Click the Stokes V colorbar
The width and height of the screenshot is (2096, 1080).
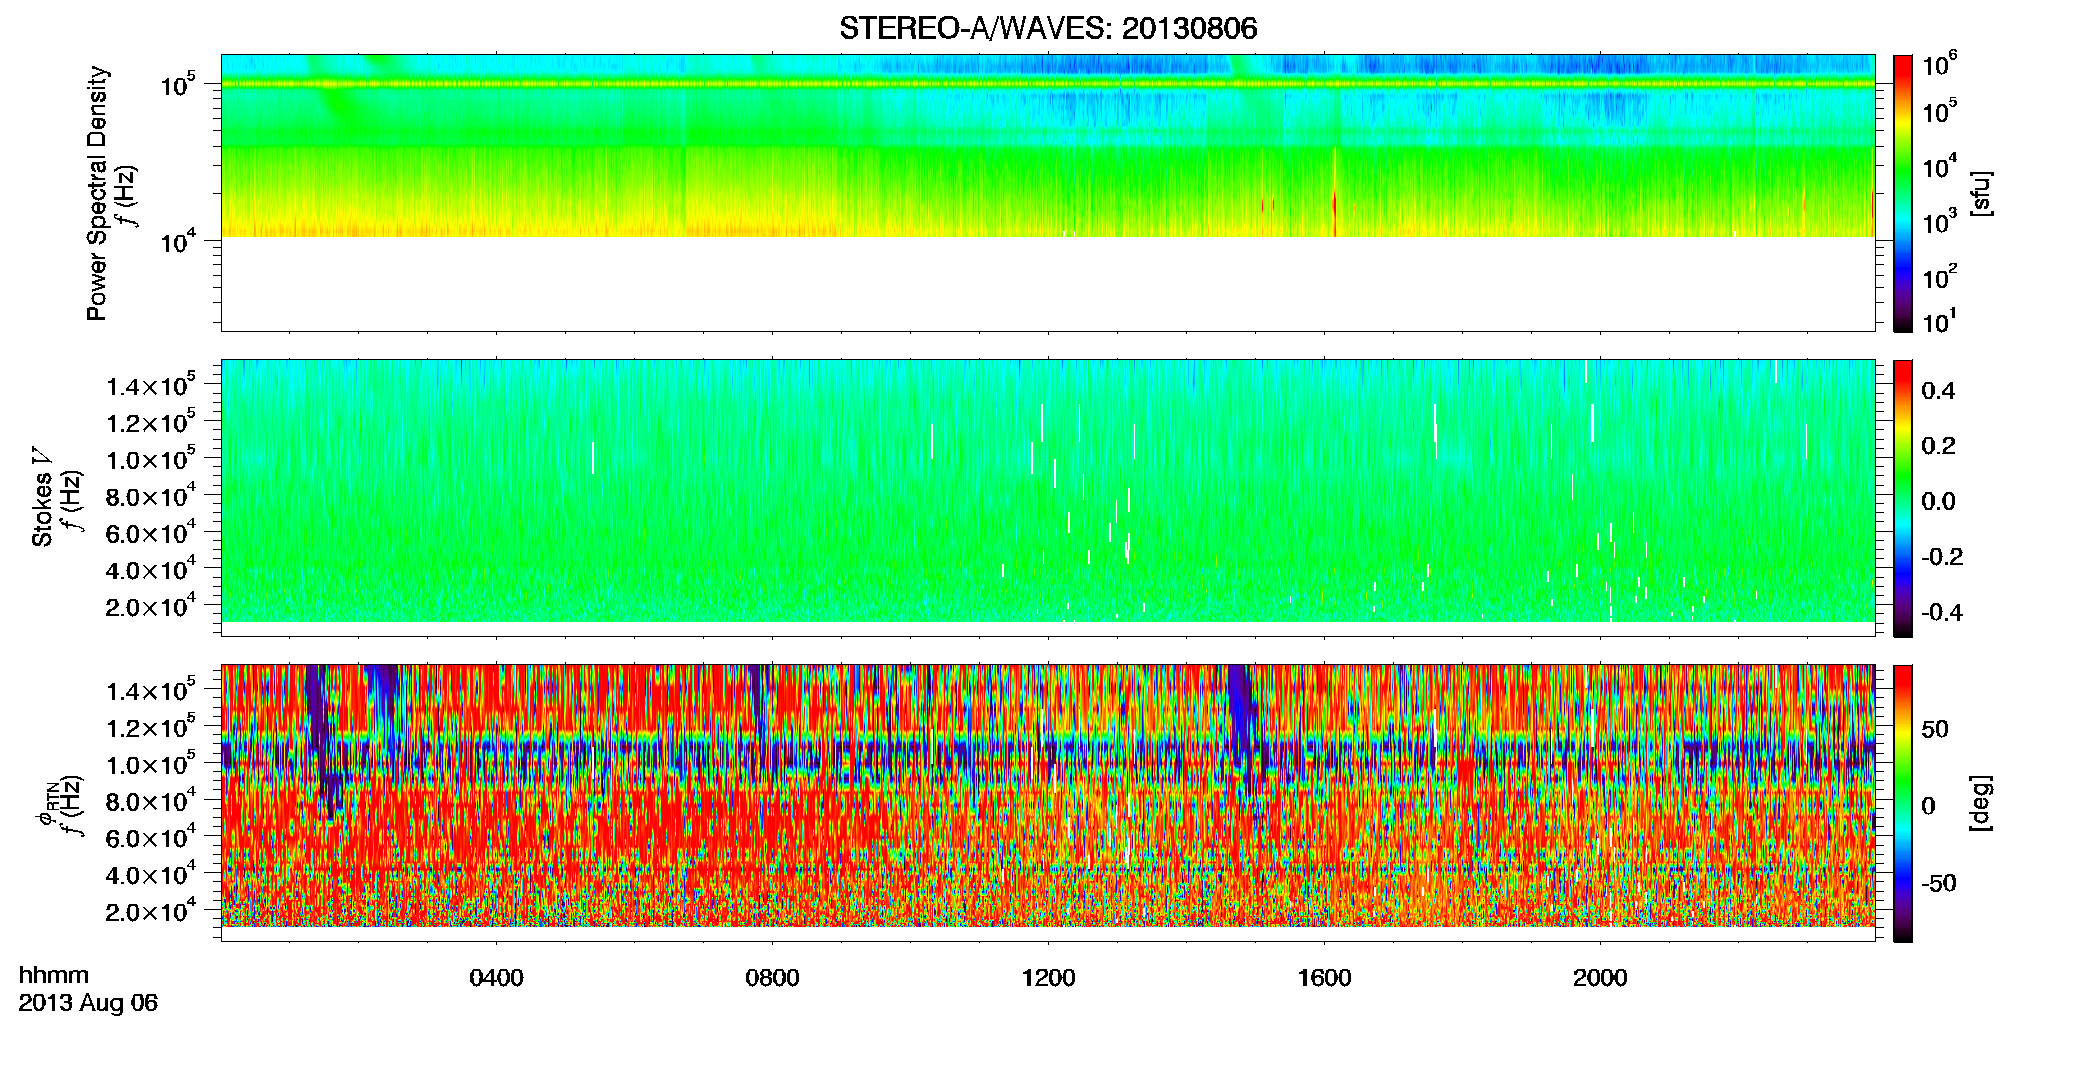[x=1903, y=498]
